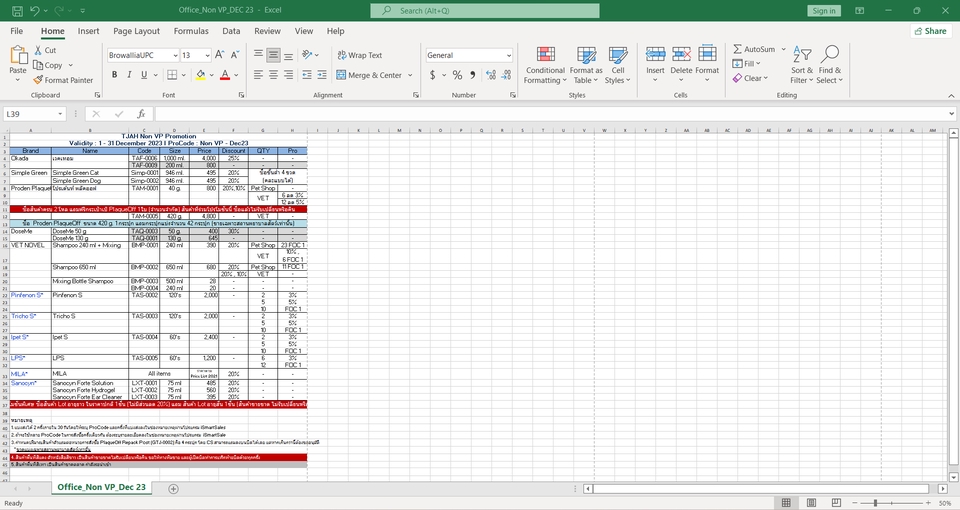Click the Insert cells icon
This screenshot has width=960, height=510.
coord(655,54)
